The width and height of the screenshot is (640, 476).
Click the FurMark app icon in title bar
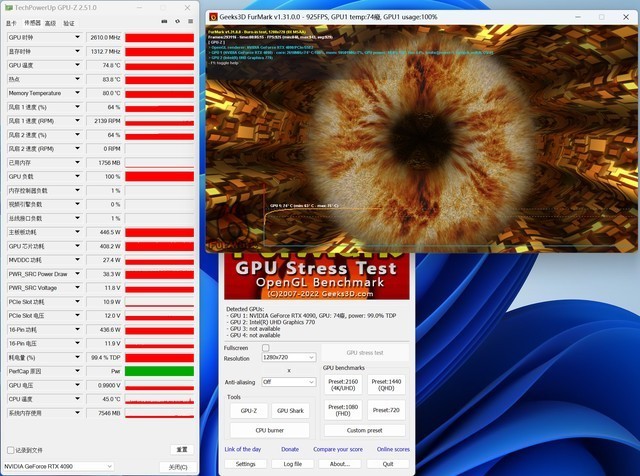tap(213, 16)
